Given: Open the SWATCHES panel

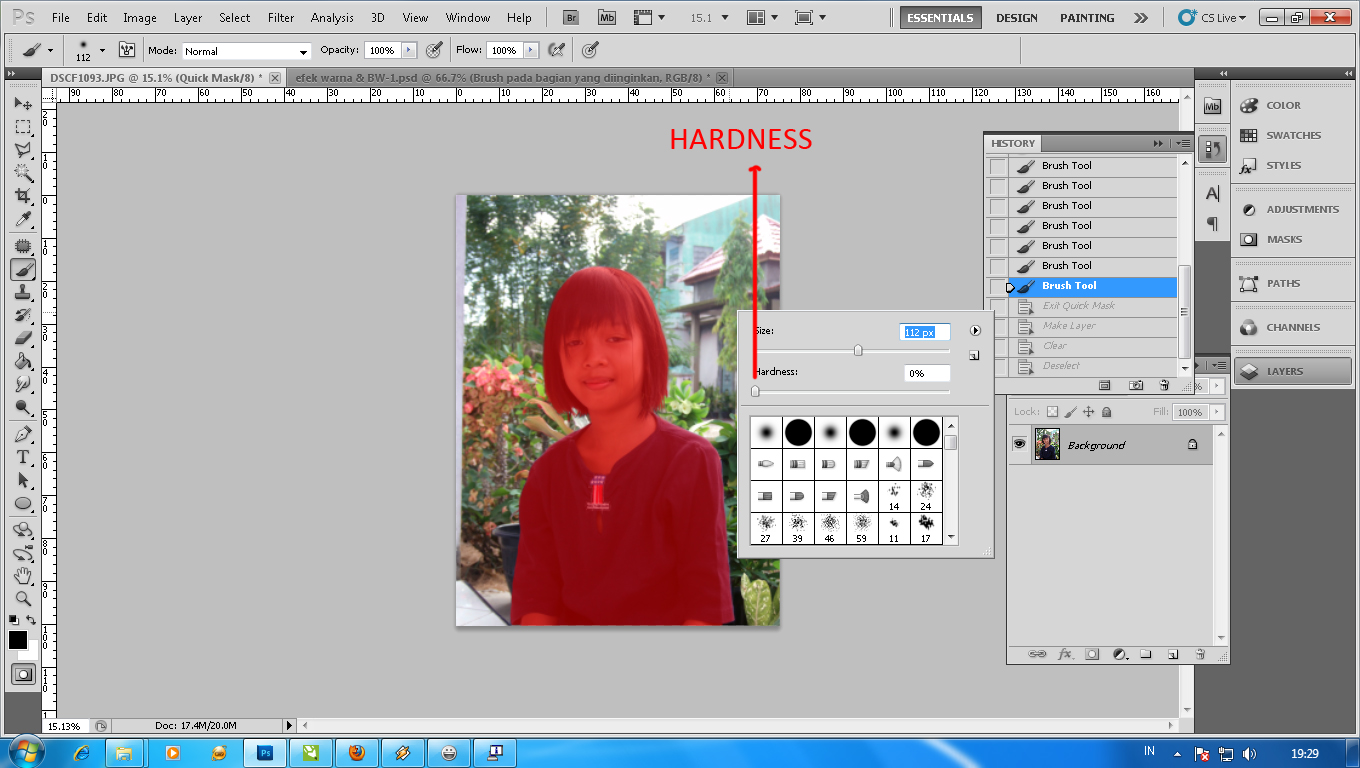Looking at the screenshot, I should pyautogui.click(x=1293, y=135).
